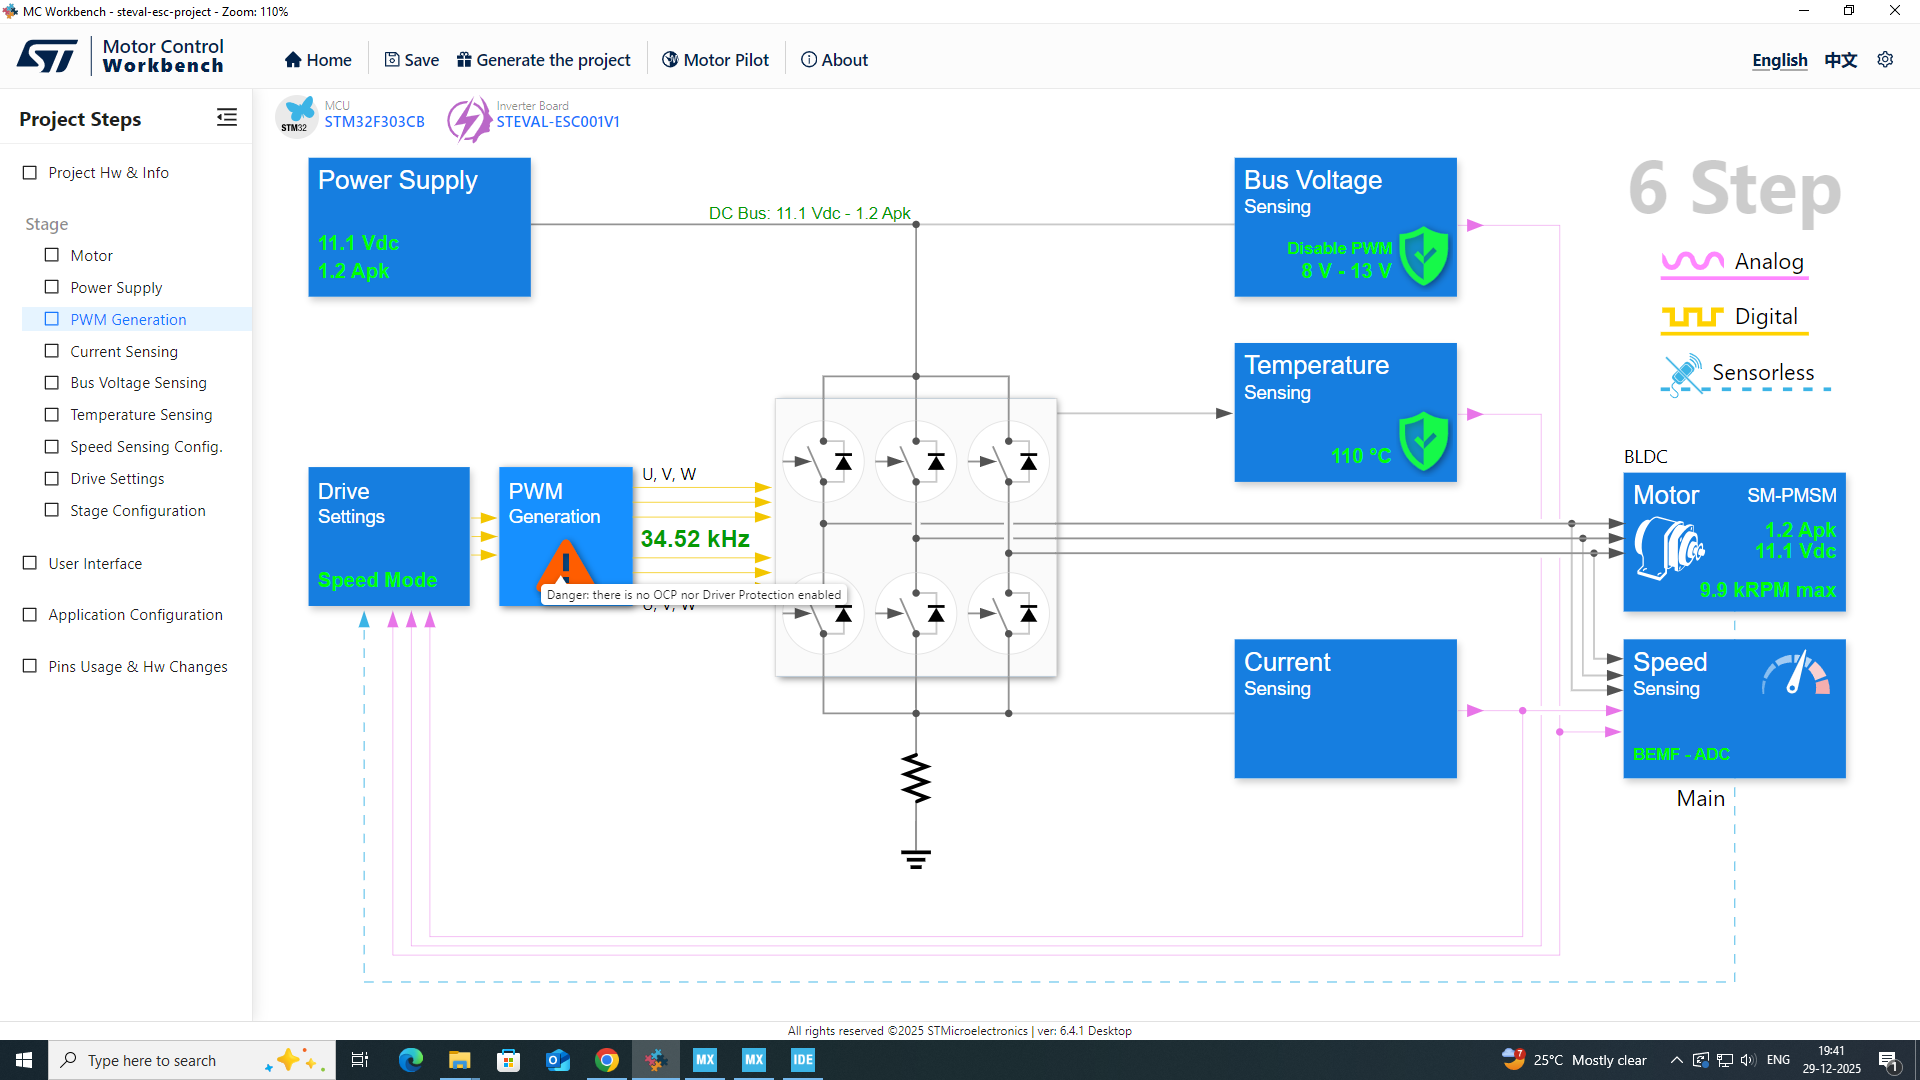Tick the Motor stage checkbox

[52, 255]
